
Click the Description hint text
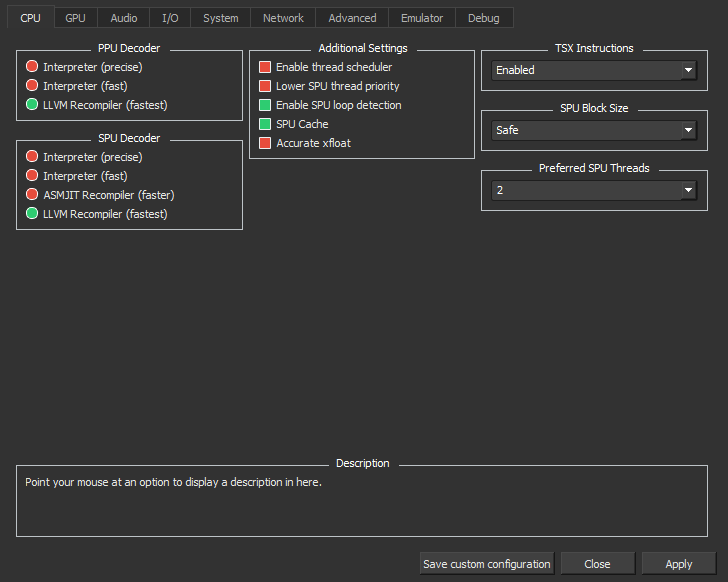pyautogui.click(x=173, y=482)
